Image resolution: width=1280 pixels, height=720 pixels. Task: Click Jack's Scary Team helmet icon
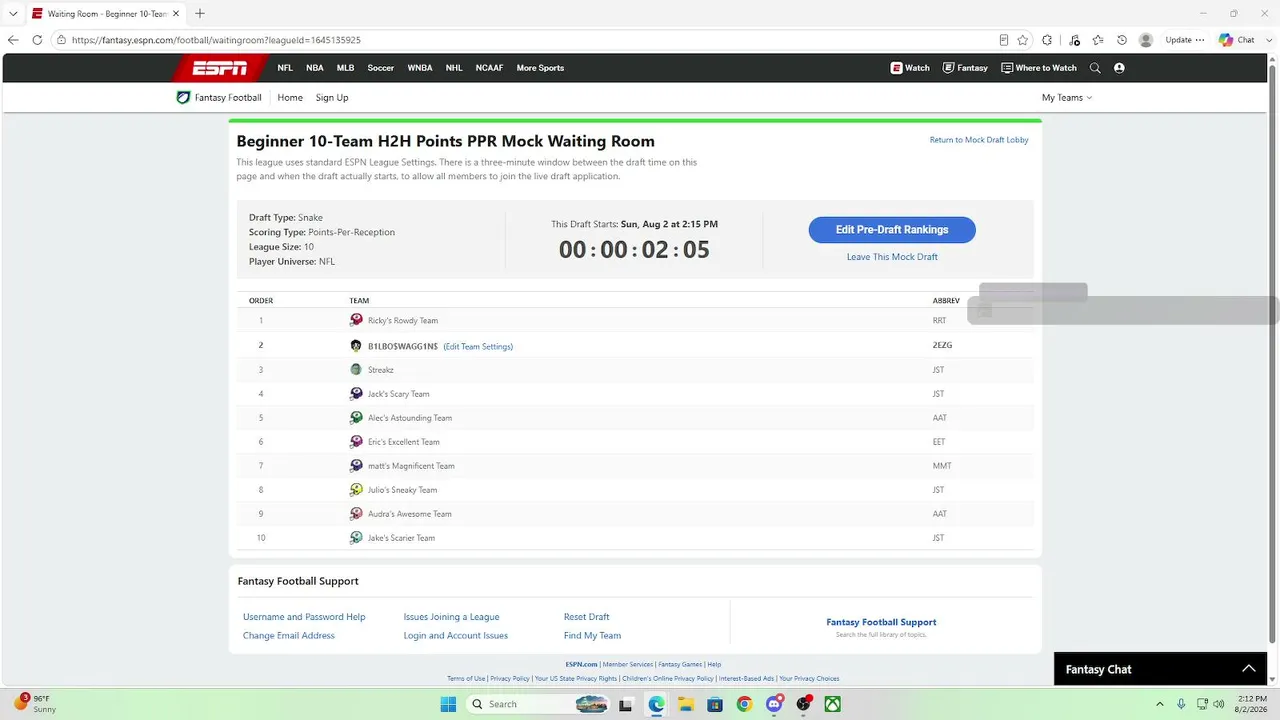click(x=356, y=394)
